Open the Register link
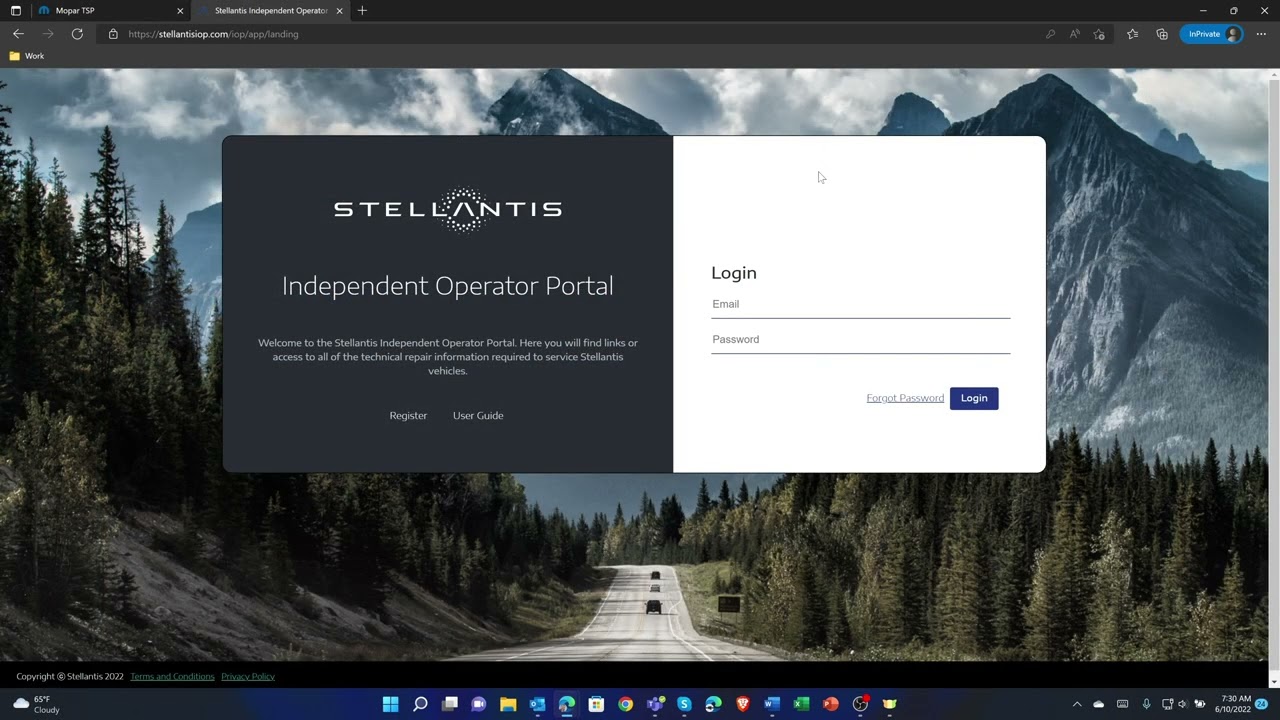Image resolution: width=1280 pixels, height=720 pixels. click(408, 416)
